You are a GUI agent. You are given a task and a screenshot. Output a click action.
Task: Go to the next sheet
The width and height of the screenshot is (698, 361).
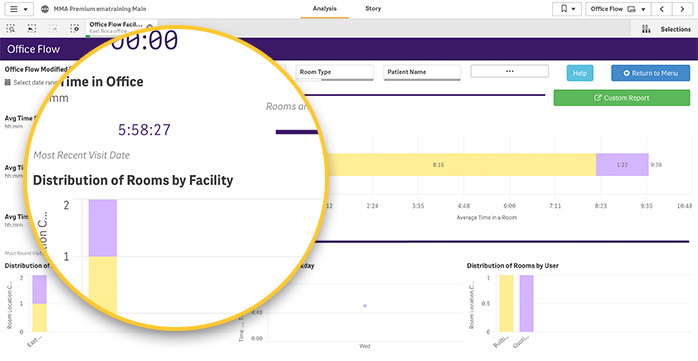[x=682, y=9]
